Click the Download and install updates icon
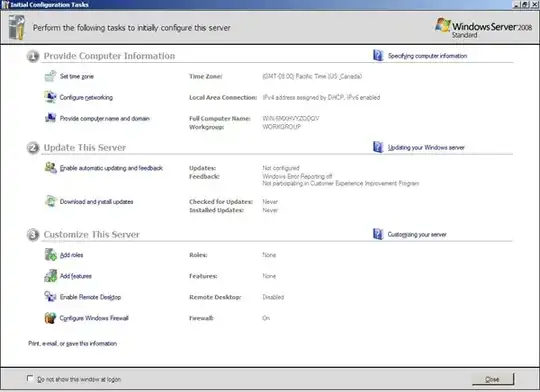The image size is (540, 392). (51, 201)
